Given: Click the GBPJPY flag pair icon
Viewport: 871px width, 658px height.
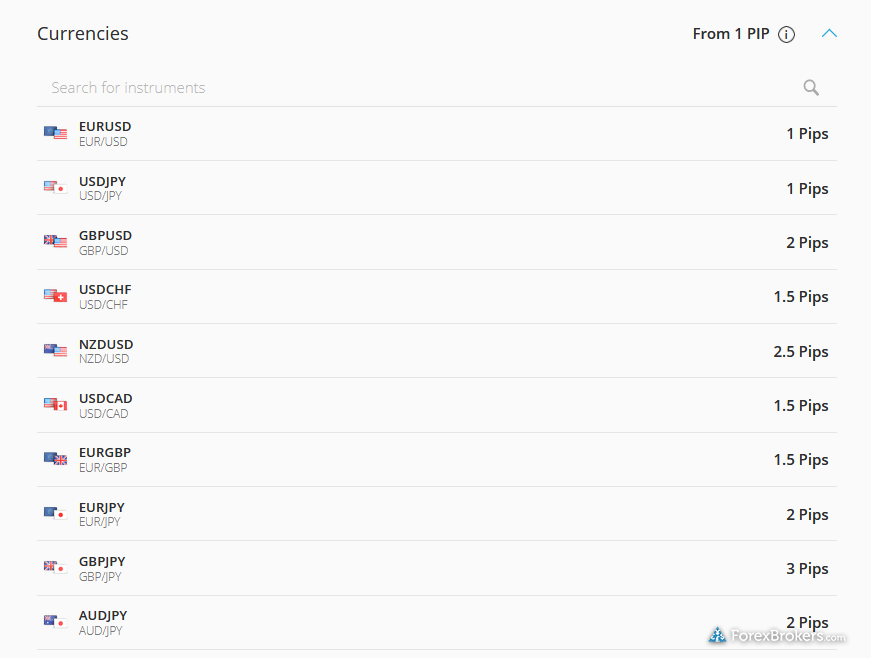Looking at the screenshot, I should point(56,567).
